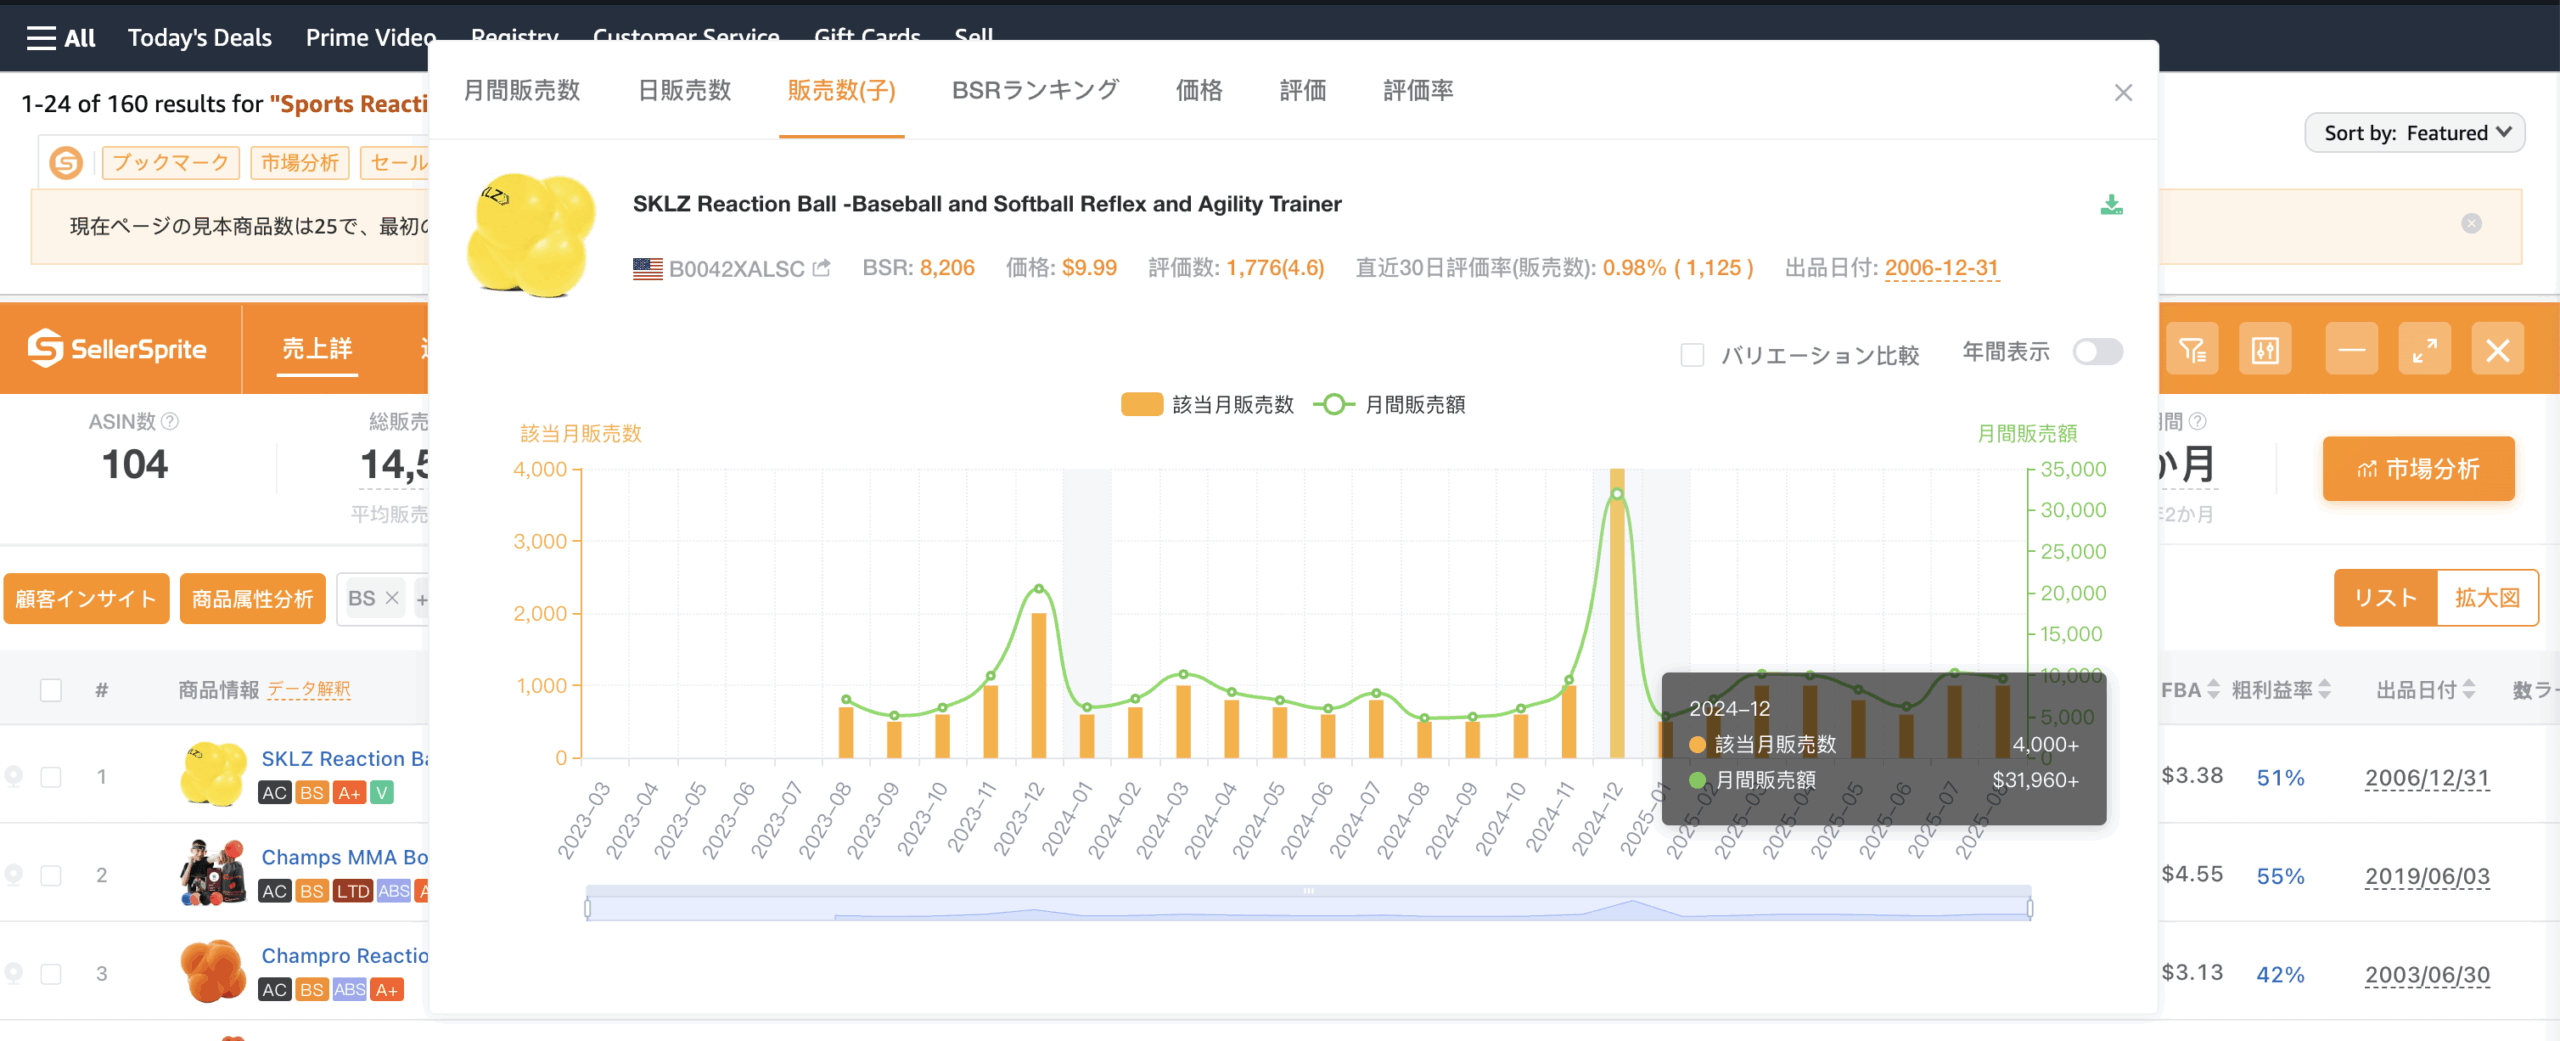This screenshot has width=2560, height=1041.
Task: Click the orange 市場分析 button
Action: click(x=2418, y=469)
